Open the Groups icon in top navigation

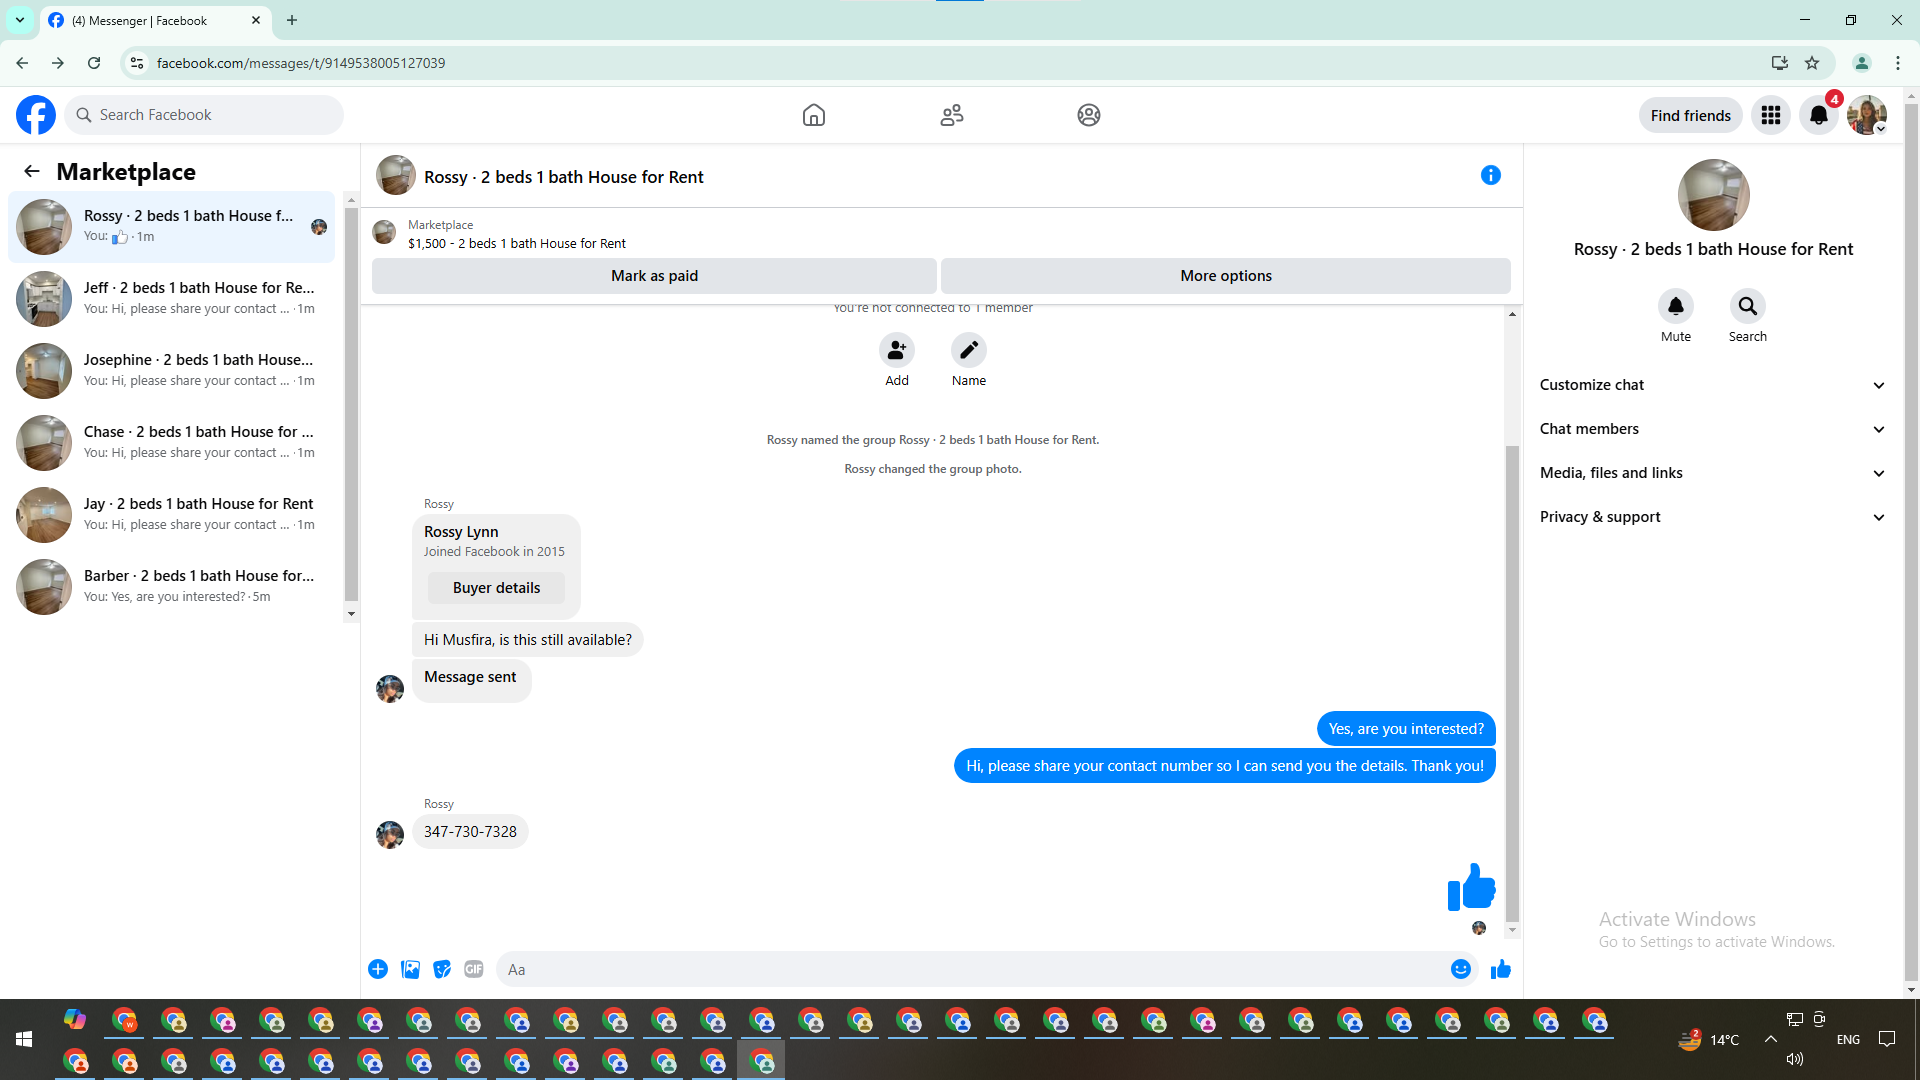(x=1089, y=115)
